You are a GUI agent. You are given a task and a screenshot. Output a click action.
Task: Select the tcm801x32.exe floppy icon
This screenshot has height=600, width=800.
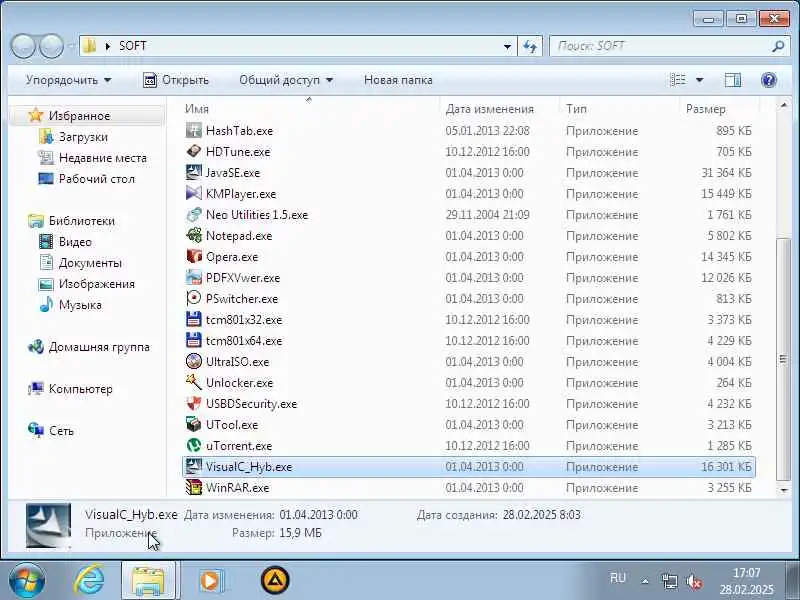click(194, 319)
